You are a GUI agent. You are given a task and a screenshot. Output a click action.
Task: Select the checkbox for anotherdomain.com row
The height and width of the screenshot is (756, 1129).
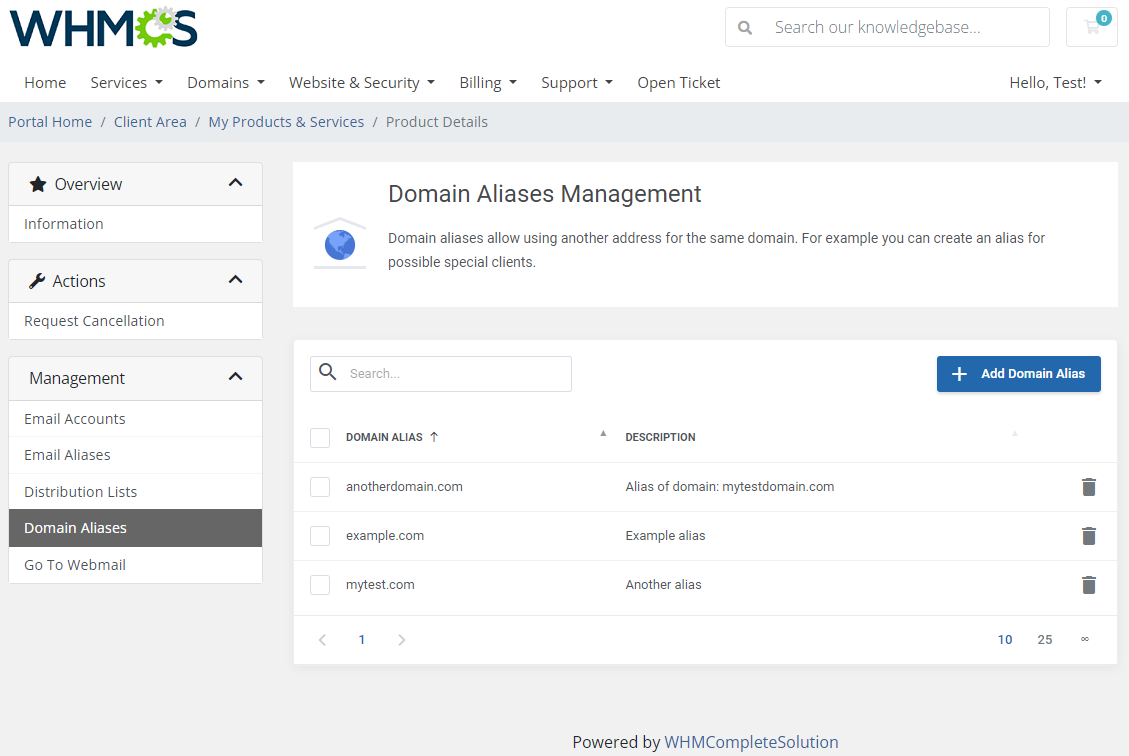point(319,486)
